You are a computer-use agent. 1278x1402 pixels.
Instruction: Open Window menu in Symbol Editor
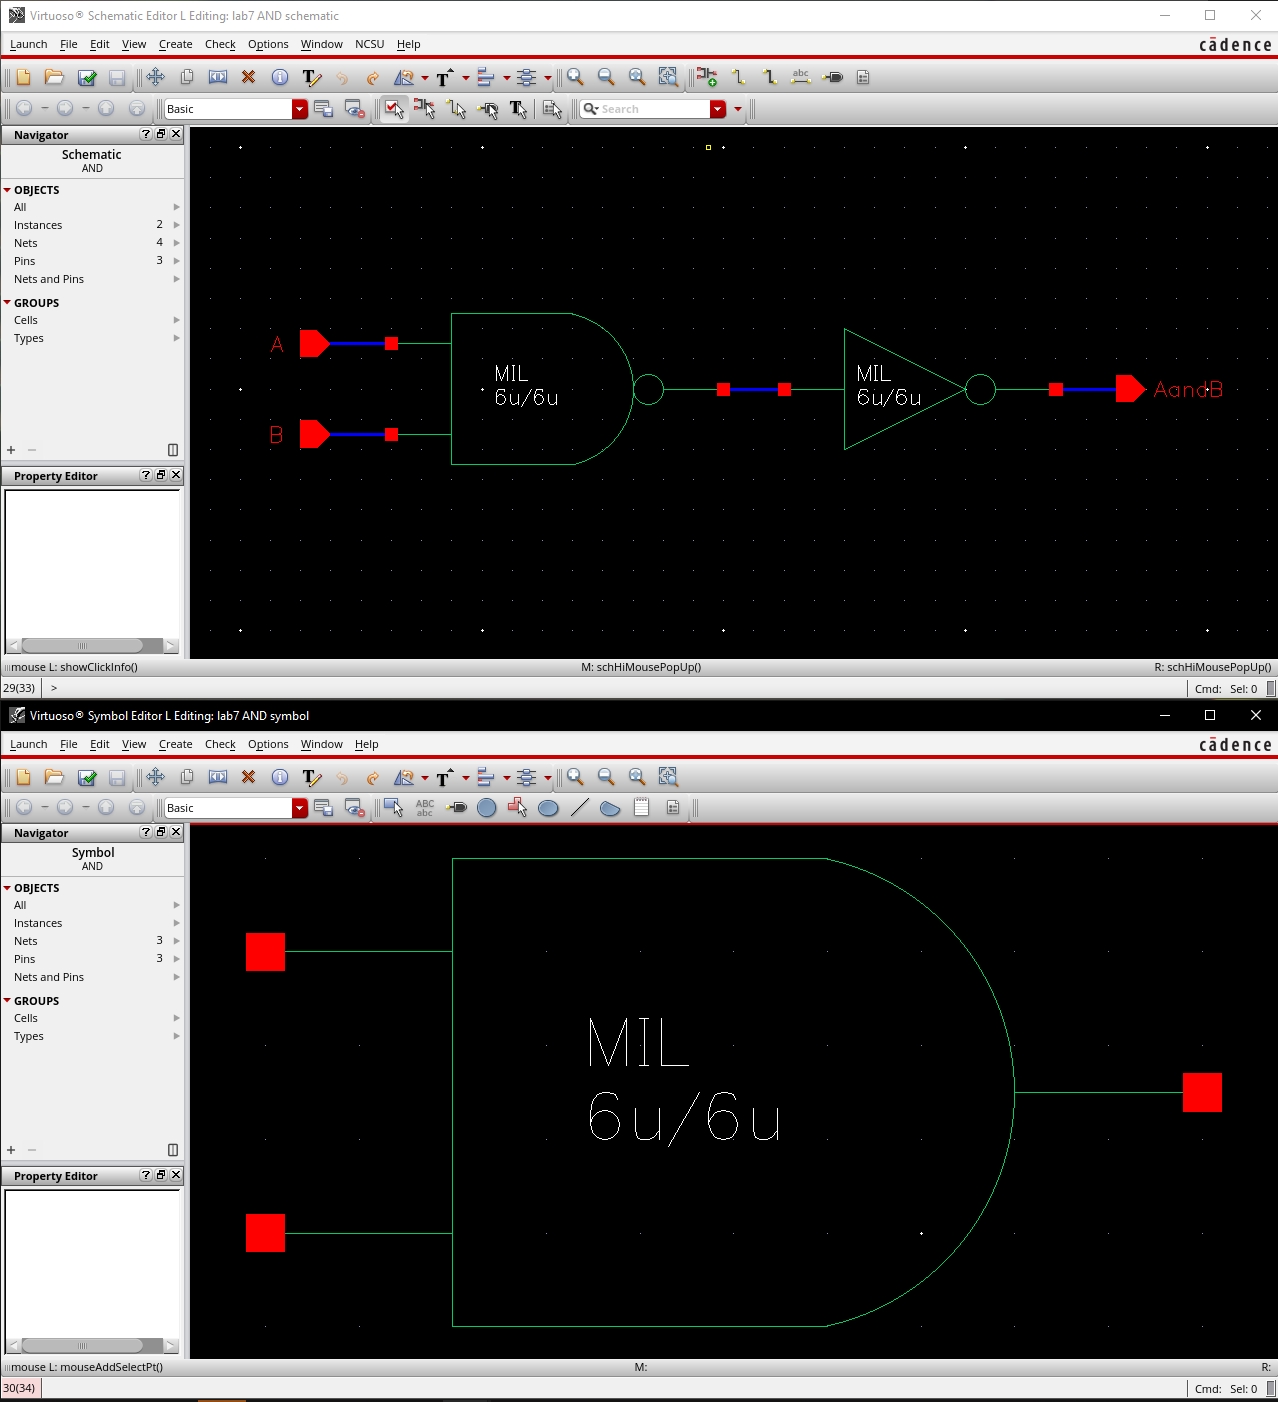tap(321, 744)
